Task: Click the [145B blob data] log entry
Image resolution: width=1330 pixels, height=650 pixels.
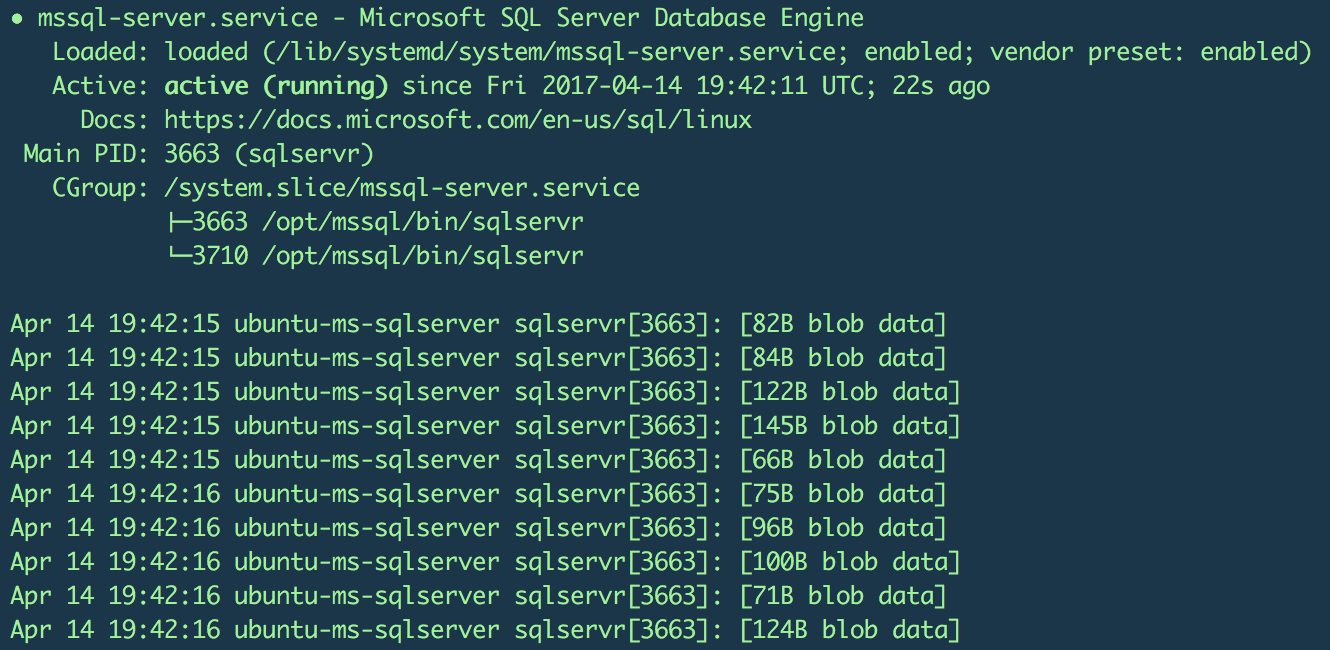Action: coord(849,426)
